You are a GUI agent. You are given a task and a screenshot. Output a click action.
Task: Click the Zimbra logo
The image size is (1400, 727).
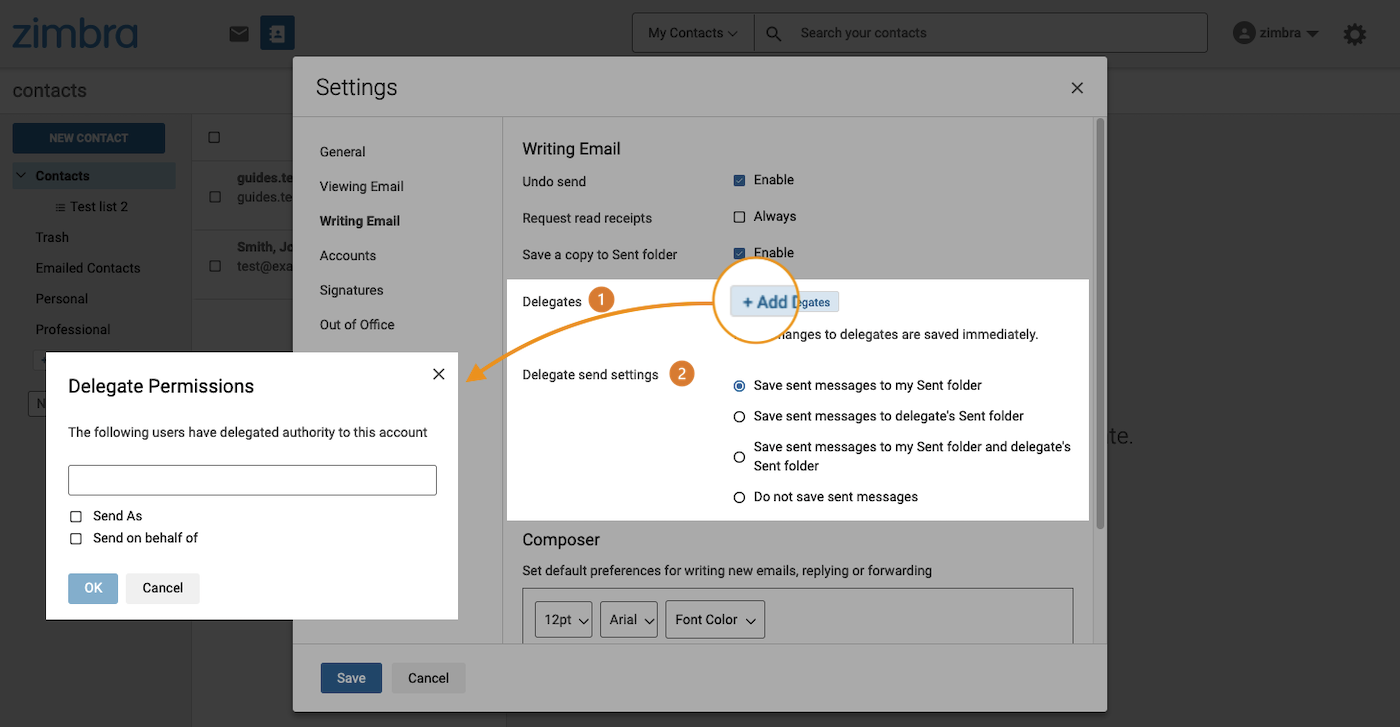(x=75, y=33)
